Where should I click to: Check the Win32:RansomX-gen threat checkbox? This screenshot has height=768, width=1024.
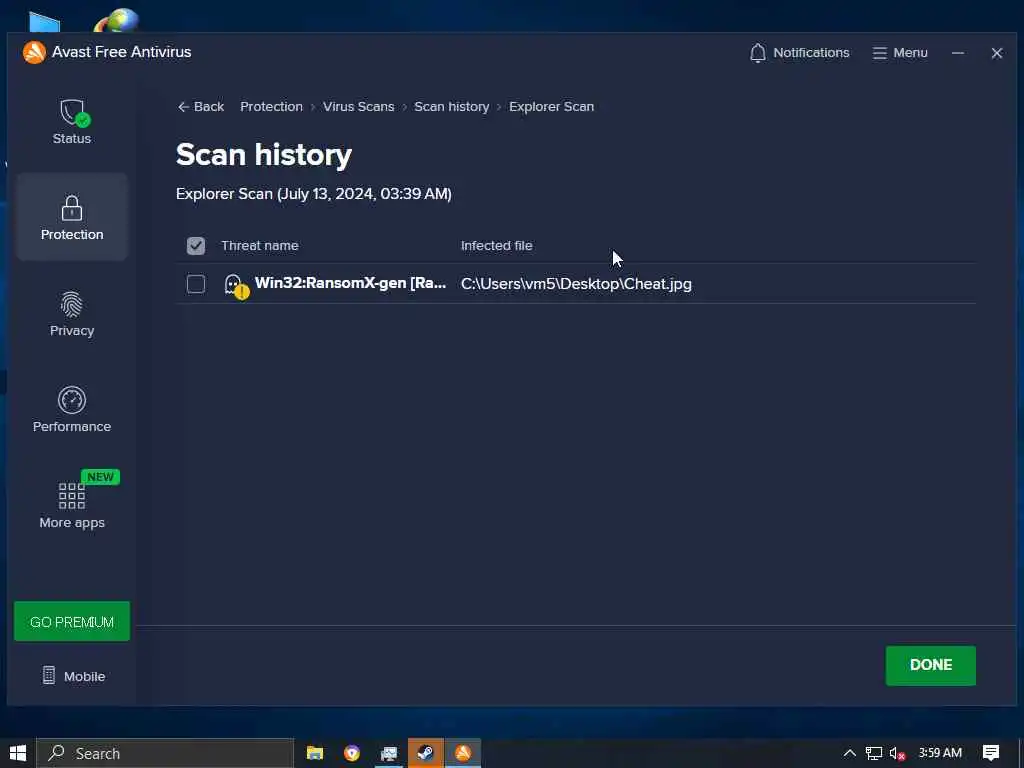196,284
